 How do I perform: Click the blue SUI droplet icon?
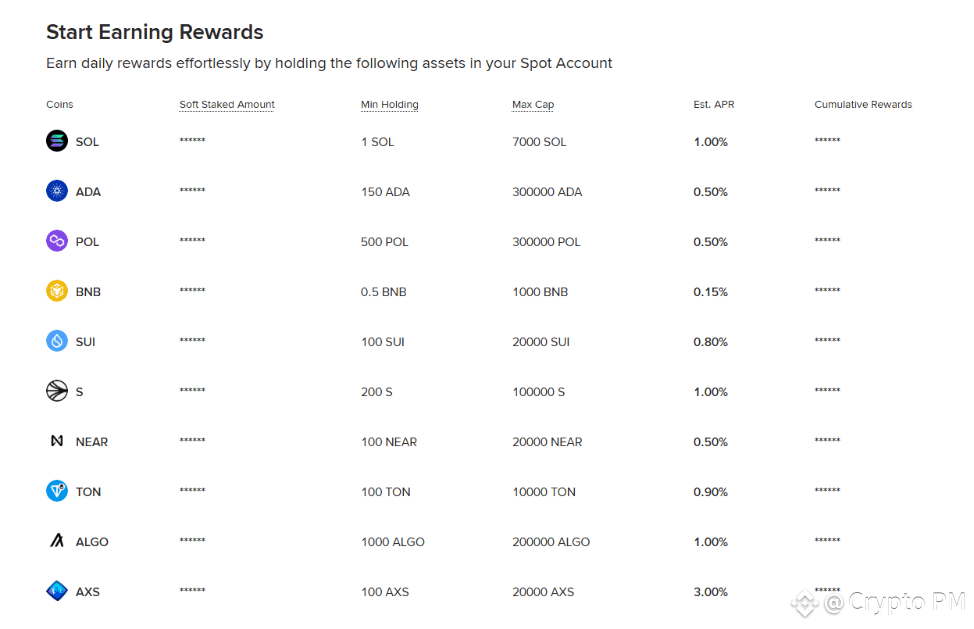[57, 341]
